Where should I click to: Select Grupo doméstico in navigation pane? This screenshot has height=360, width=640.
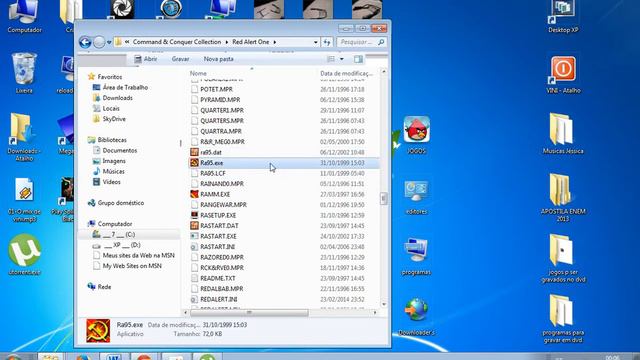tap(120, 203)
